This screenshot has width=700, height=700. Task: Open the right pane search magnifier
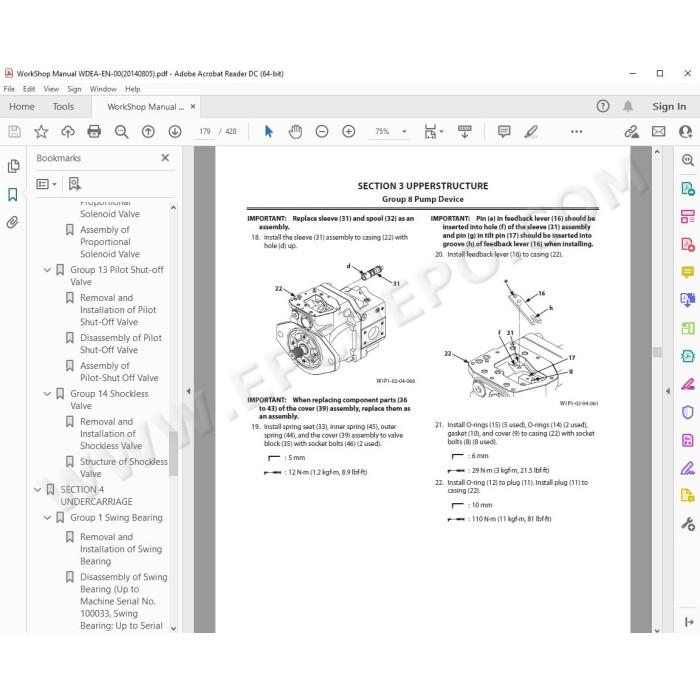(x=688, y=160)
